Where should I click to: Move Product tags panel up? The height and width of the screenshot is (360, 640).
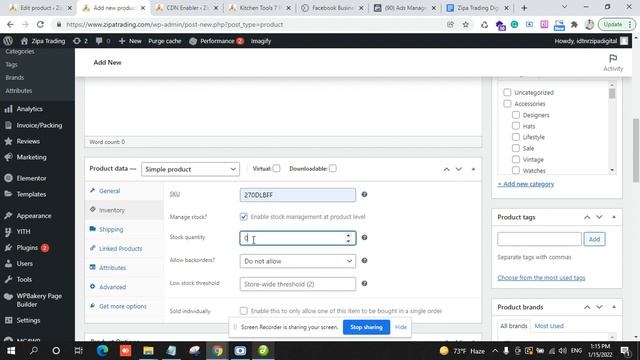pos(587,217)
